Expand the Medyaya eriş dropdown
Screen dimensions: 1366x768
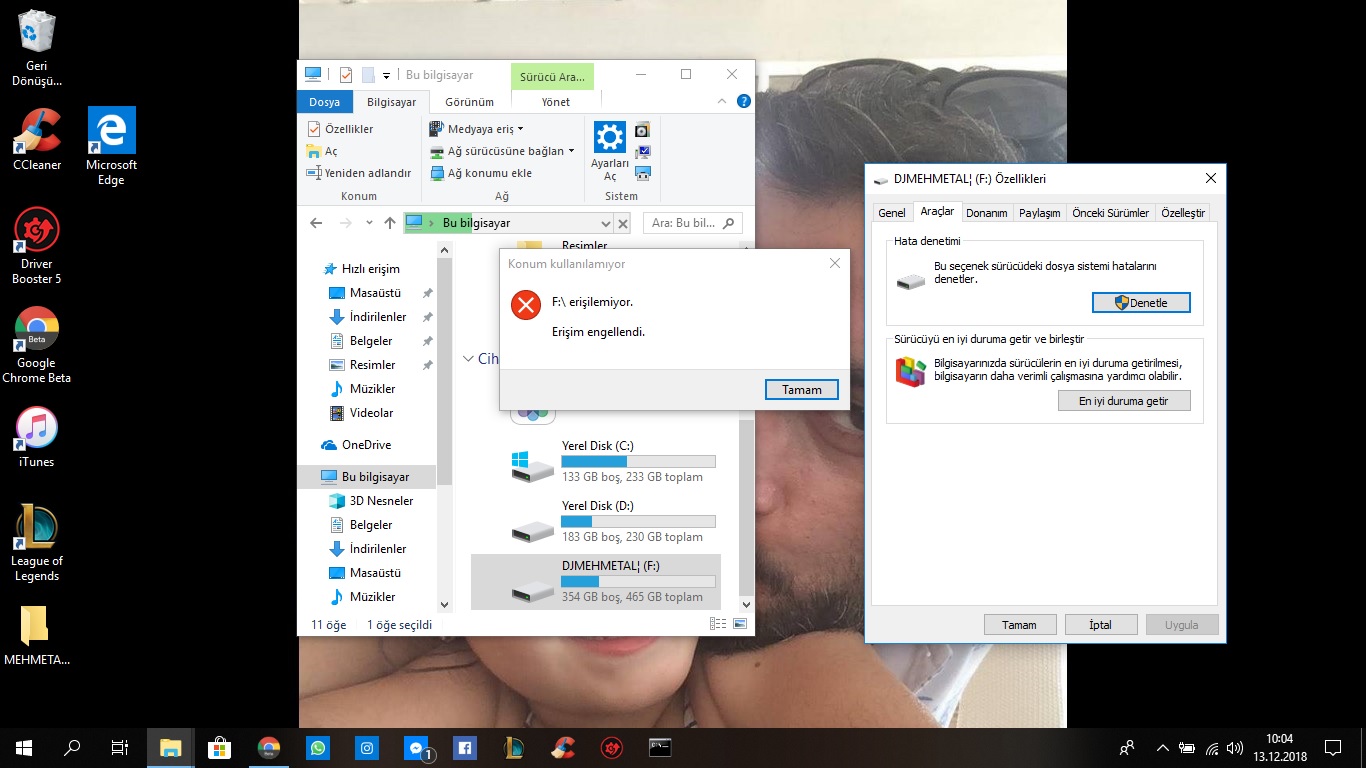click(477, 129)
